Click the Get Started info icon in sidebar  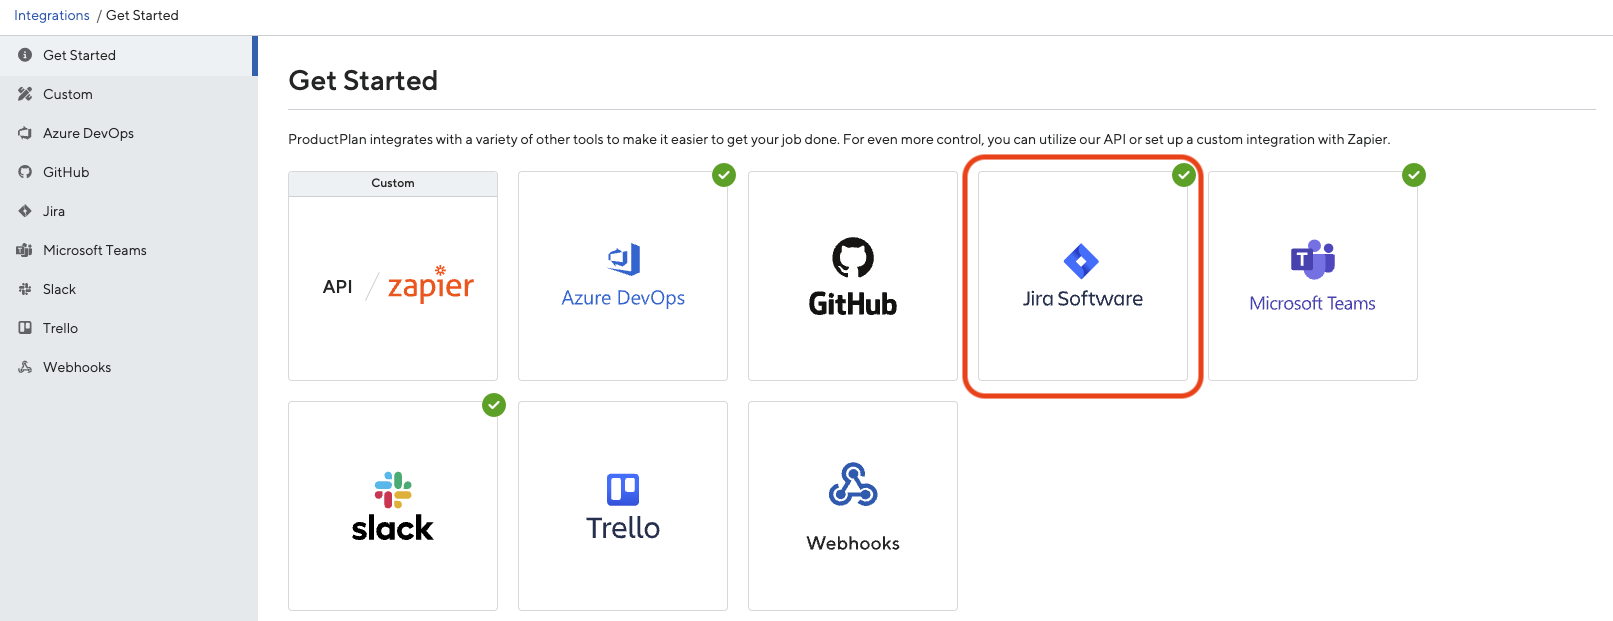(x=25, y=55)
